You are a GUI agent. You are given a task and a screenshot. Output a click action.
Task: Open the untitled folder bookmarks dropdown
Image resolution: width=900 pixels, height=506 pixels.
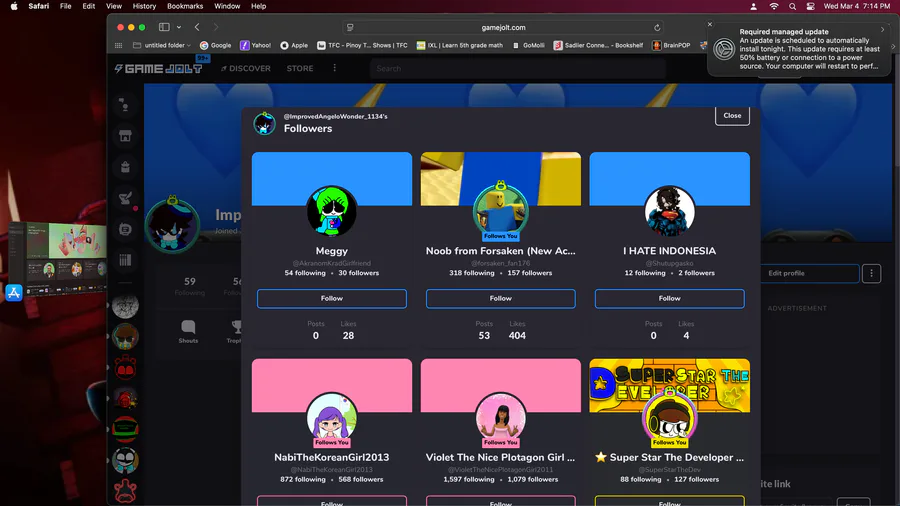tap(162, 45)
